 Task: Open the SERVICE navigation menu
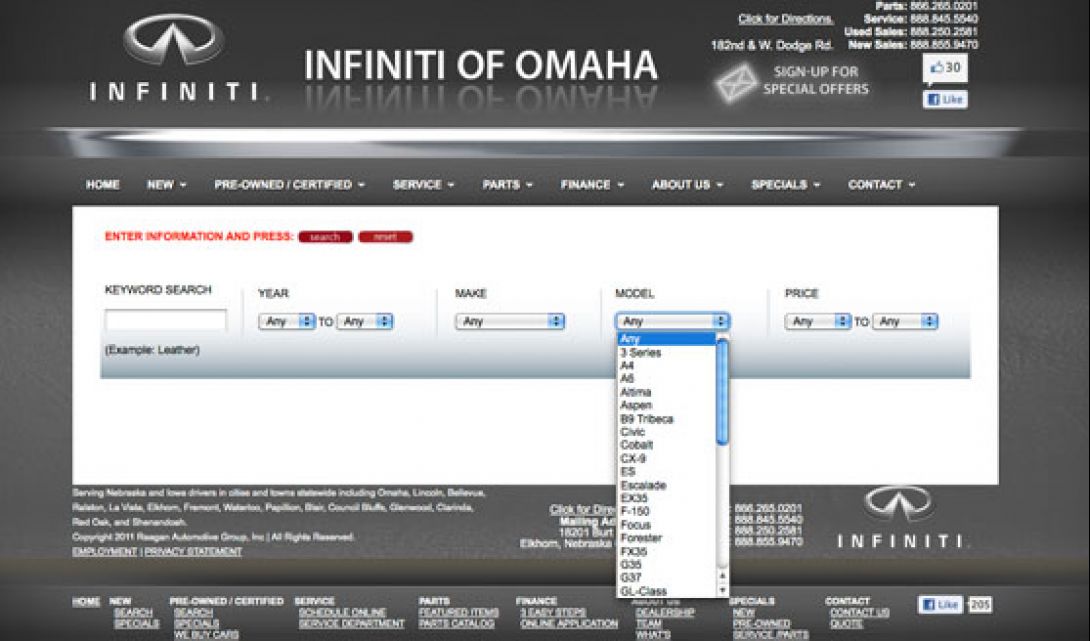pyautogui.click(x=423, y=184)
